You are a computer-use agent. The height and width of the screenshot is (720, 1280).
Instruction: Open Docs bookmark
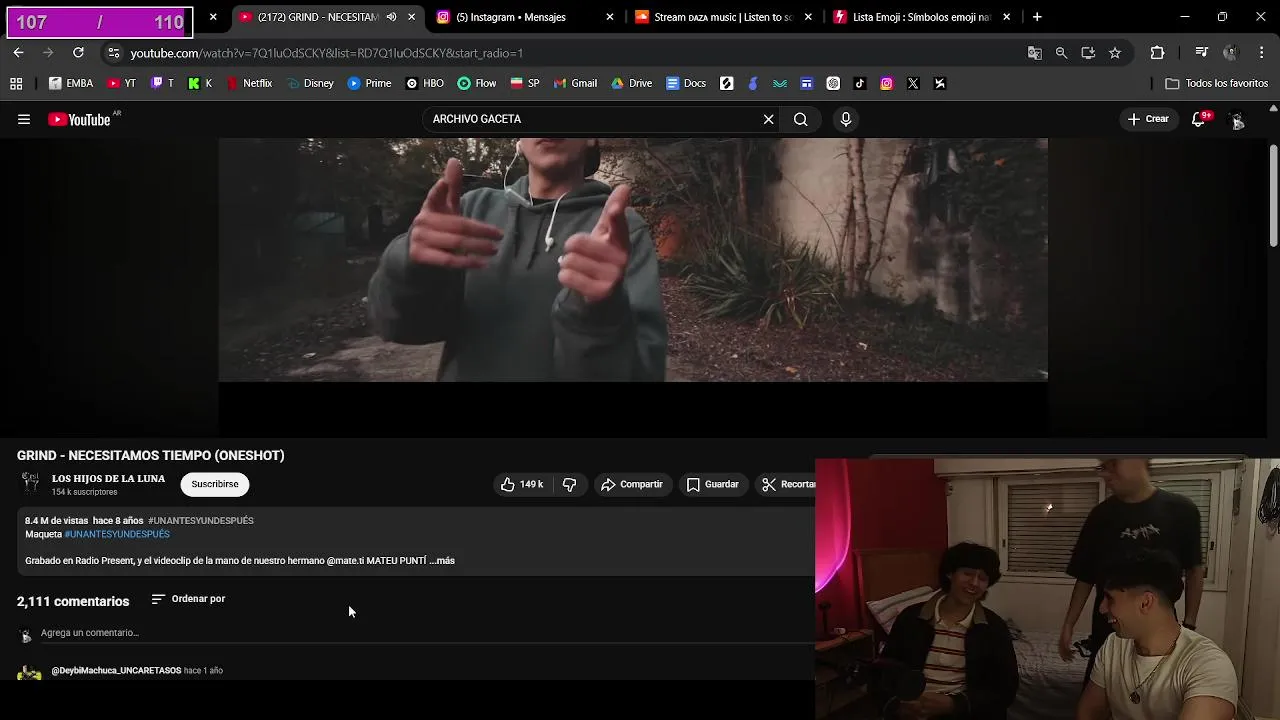pyautogui.click(x=686, y=84)
